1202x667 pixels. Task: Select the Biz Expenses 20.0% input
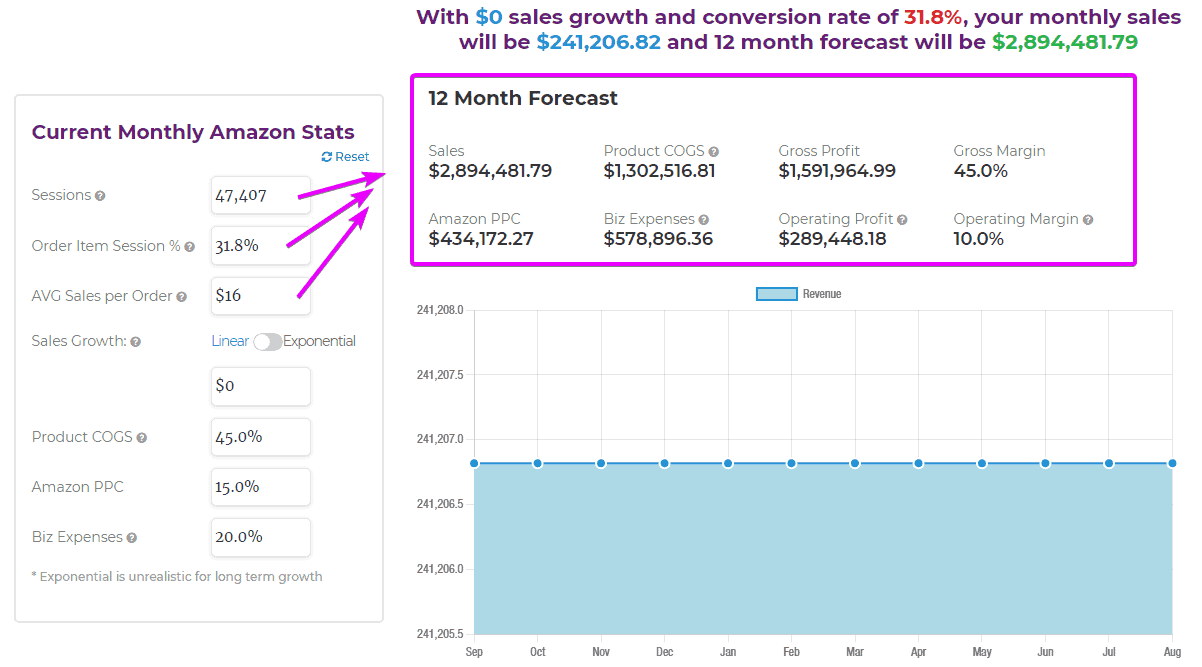point(260,537)
